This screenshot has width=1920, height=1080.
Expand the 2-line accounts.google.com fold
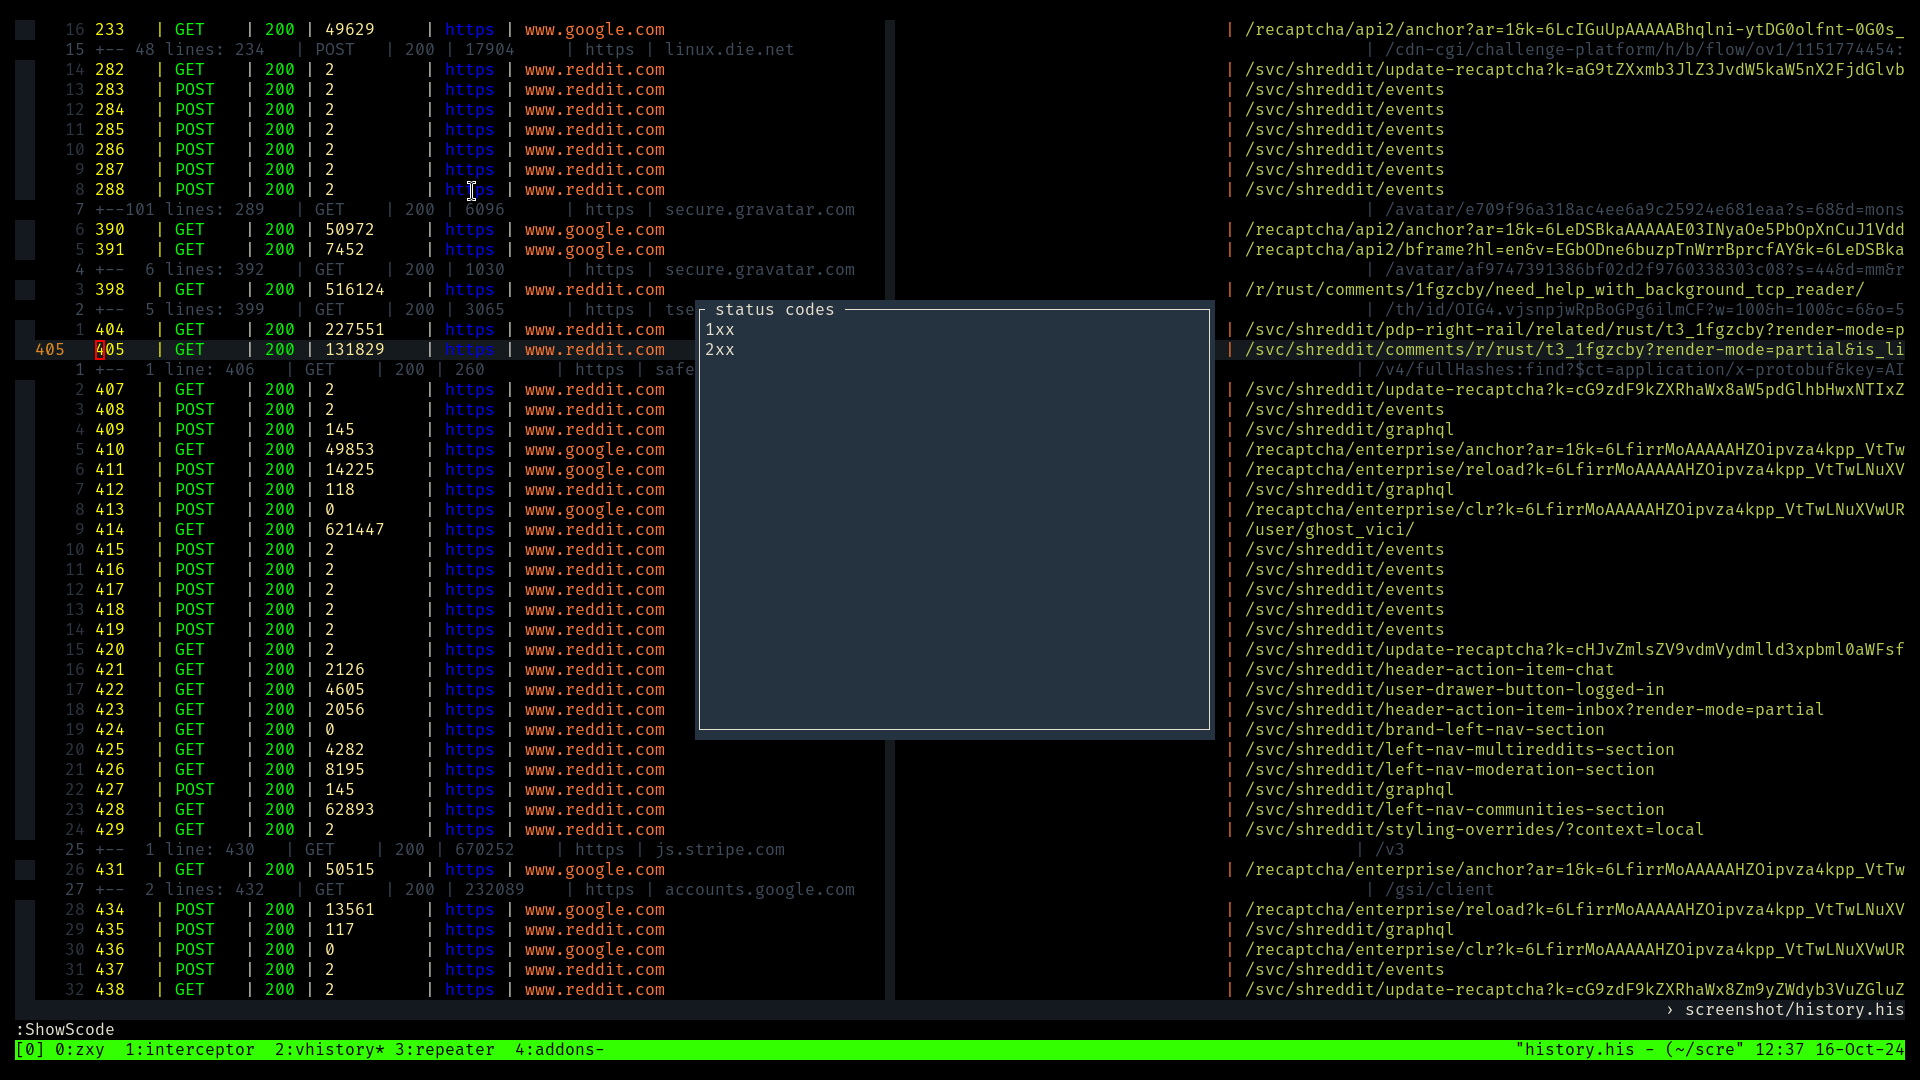click(x=180, y=889)
